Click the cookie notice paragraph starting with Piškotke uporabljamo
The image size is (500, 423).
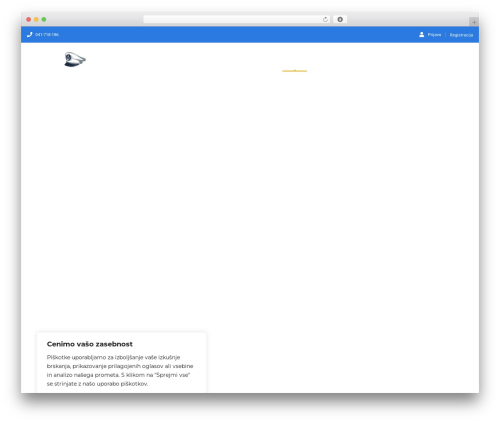click(120, 370)
